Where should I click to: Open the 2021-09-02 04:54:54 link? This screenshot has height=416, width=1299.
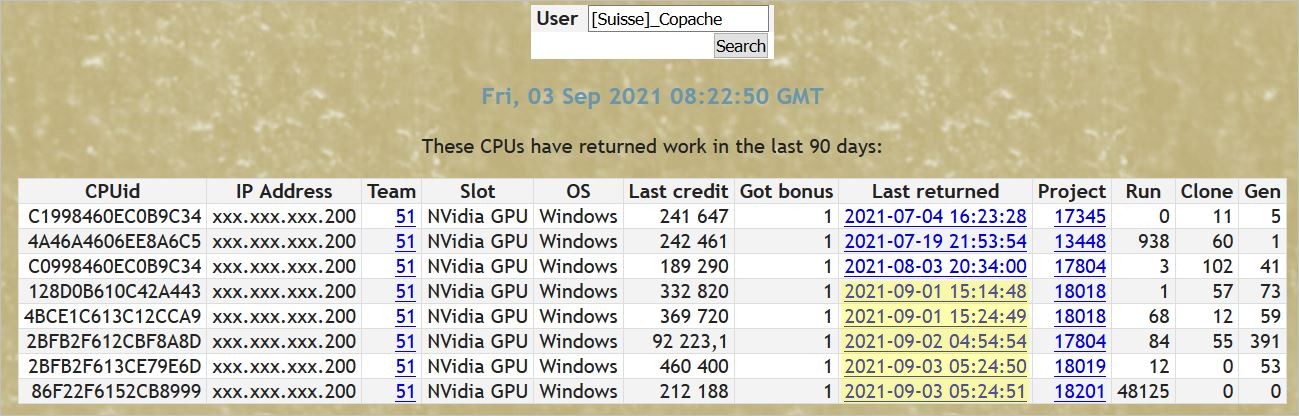click(935, 341)
